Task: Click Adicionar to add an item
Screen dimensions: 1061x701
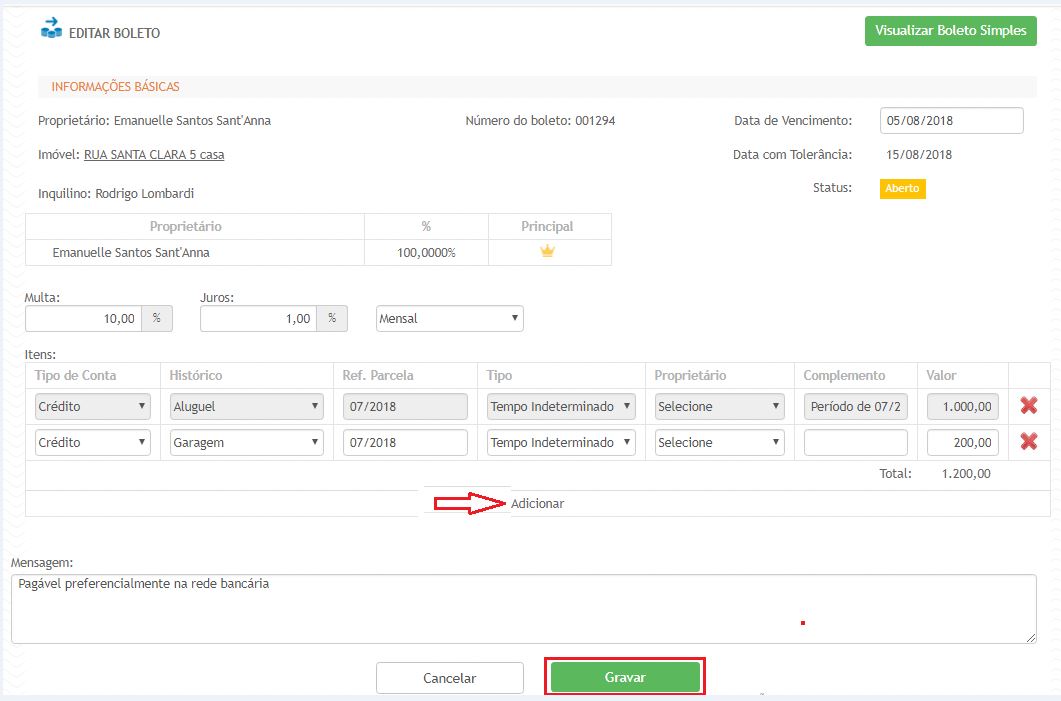Action: (537, 503)
